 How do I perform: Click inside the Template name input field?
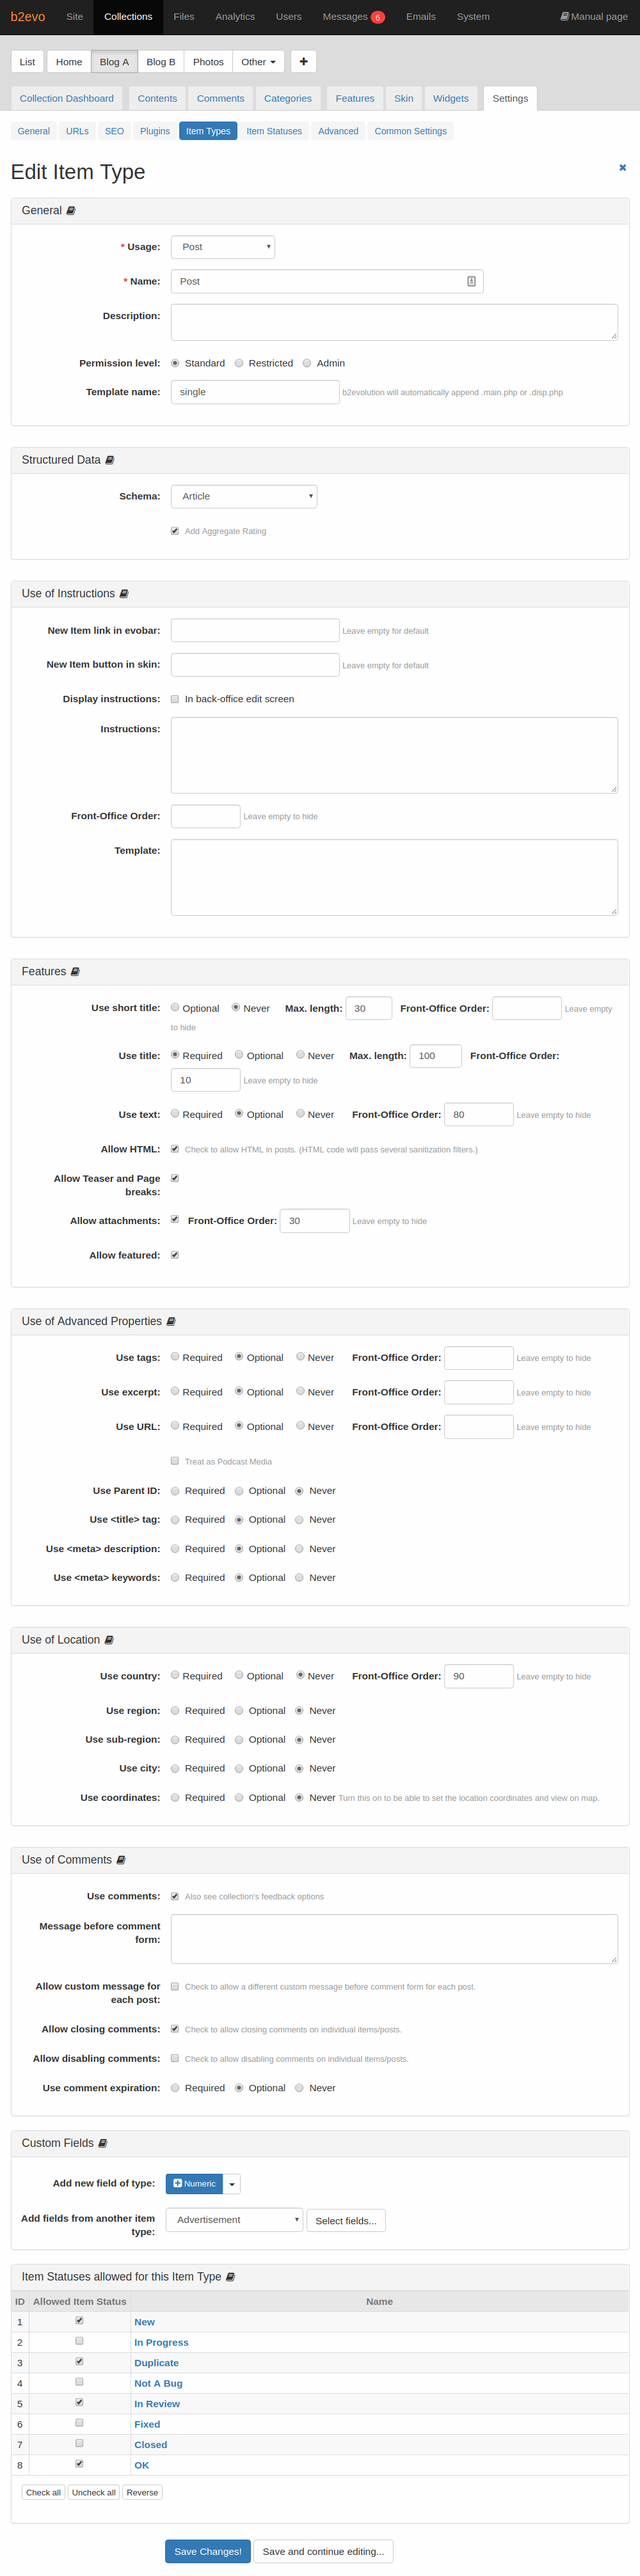click(254, 391)
